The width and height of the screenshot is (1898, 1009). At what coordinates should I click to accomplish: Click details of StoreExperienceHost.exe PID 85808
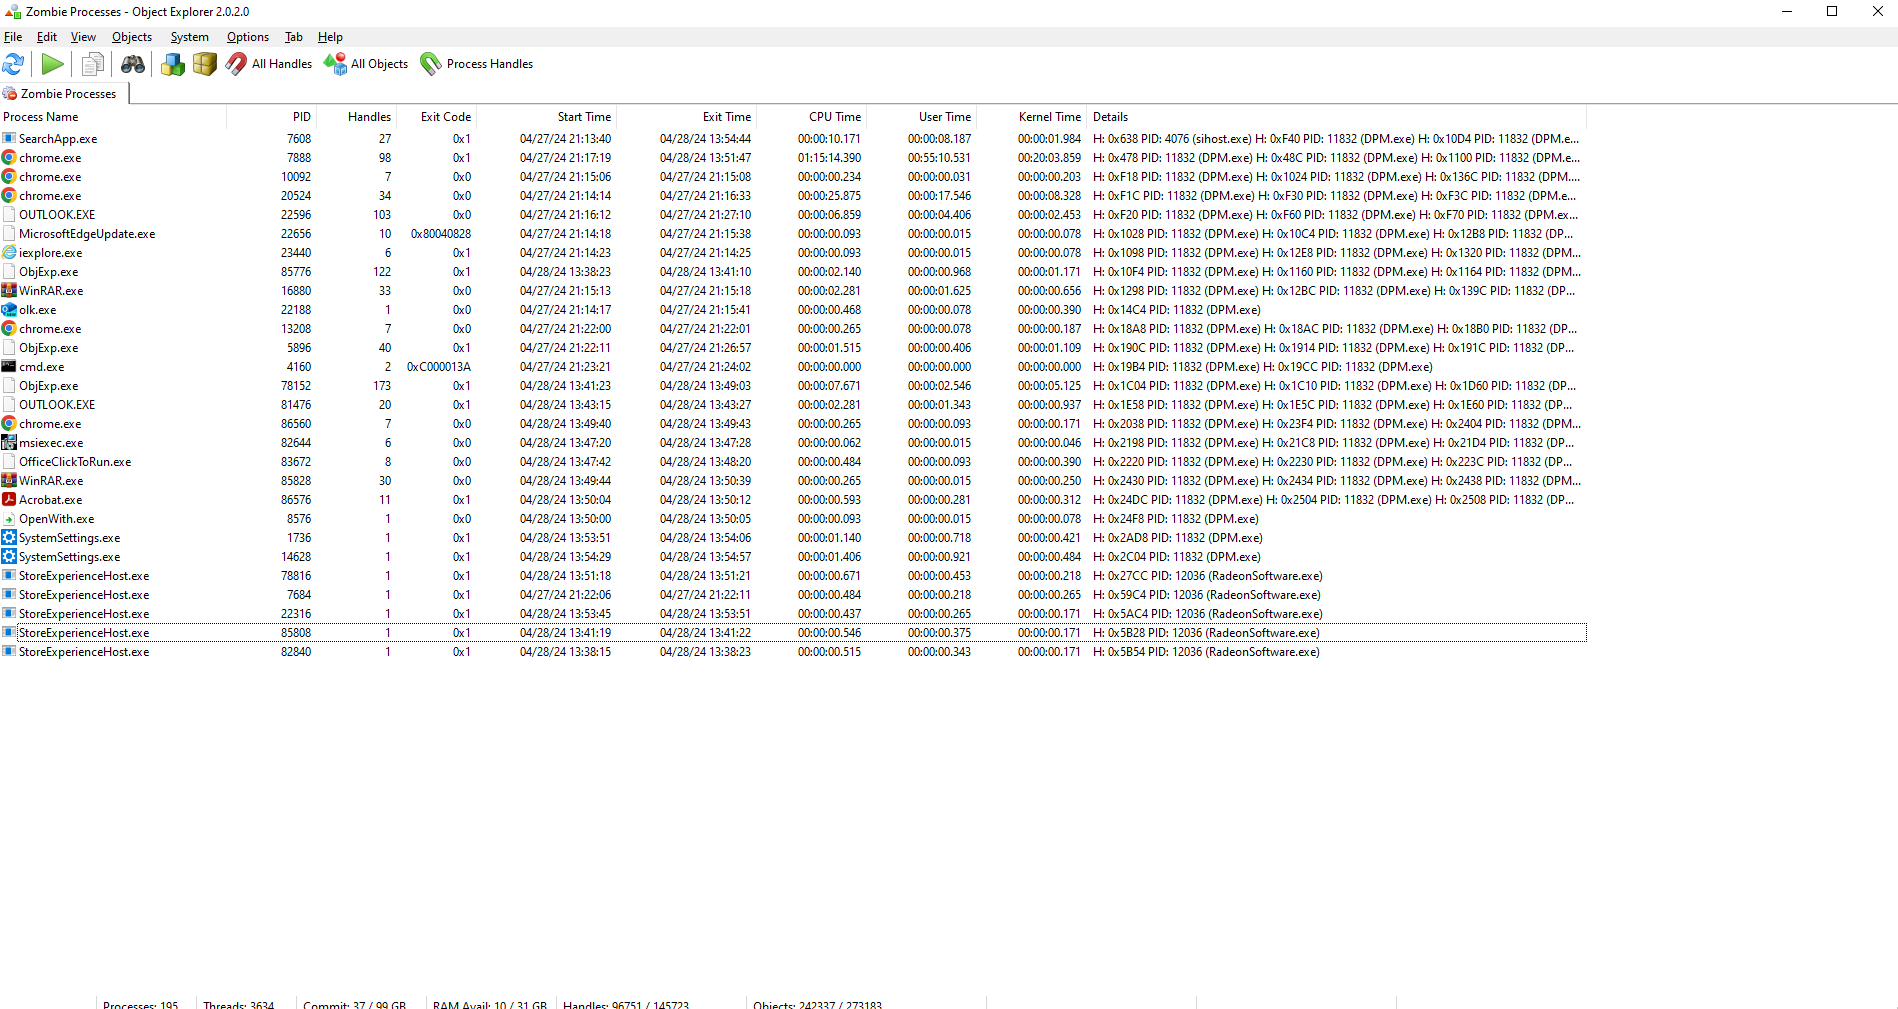click(1206, 633)
